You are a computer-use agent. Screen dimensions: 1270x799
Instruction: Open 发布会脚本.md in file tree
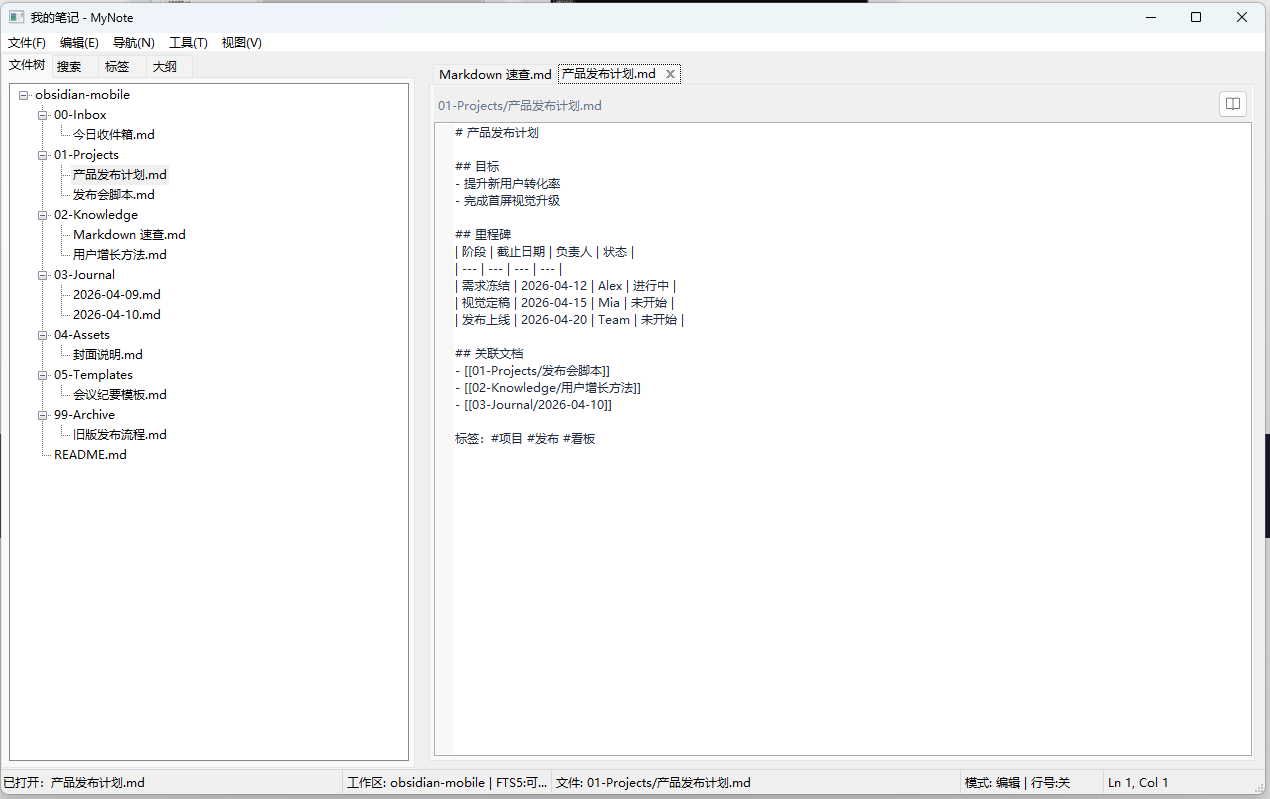coord(113,195)
